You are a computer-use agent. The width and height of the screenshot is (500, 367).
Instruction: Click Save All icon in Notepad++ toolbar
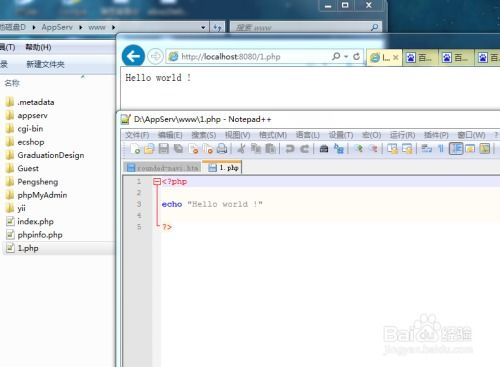click(178, 149)
